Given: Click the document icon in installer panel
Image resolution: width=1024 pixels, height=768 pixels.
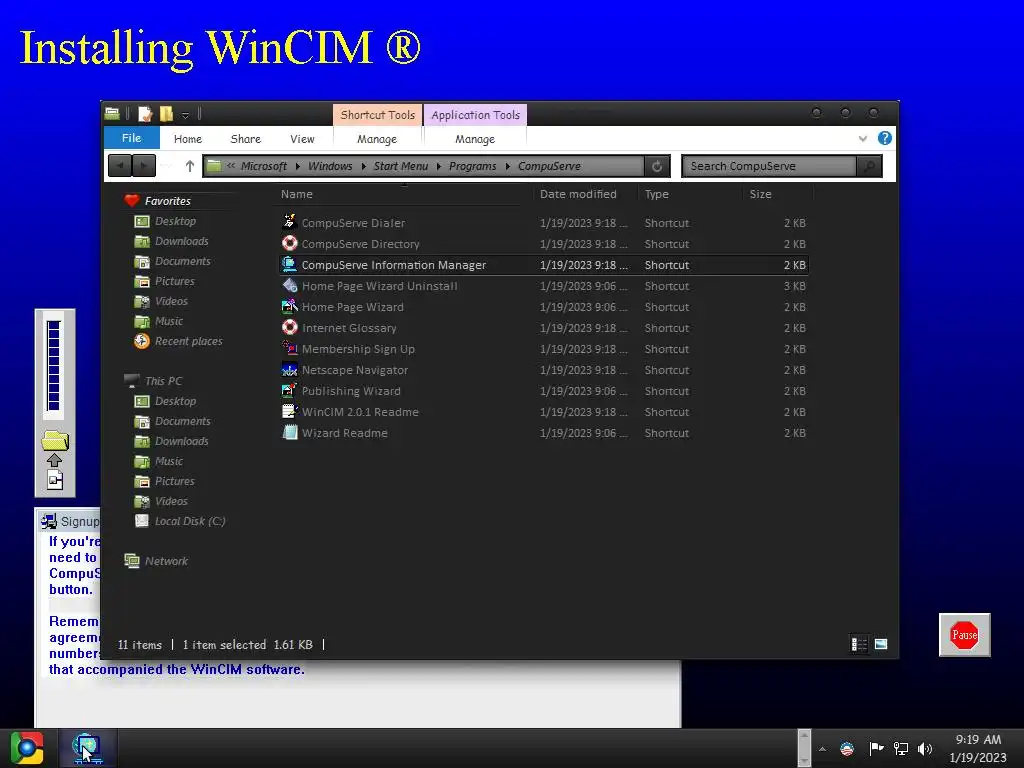Looking at the screenshot, I should pos(56,480).
